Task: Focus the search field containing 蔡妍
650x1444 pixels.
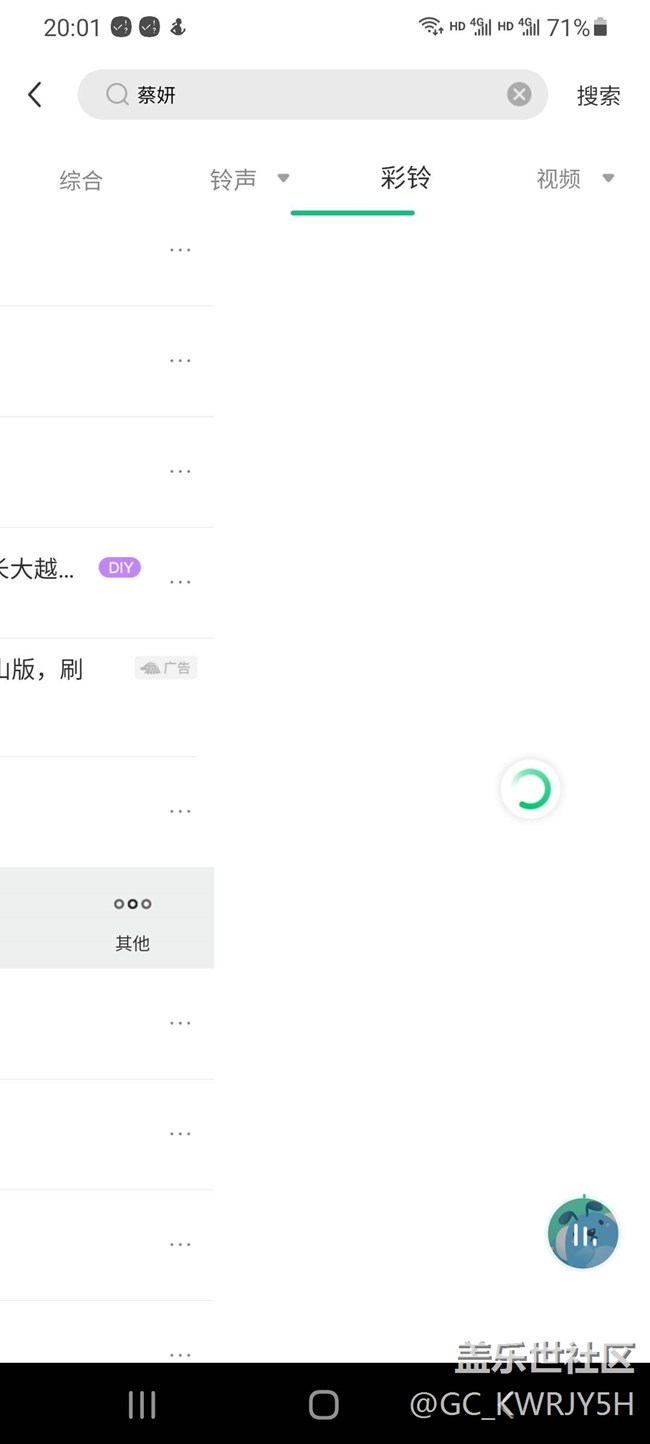Action: coord(312,94)
